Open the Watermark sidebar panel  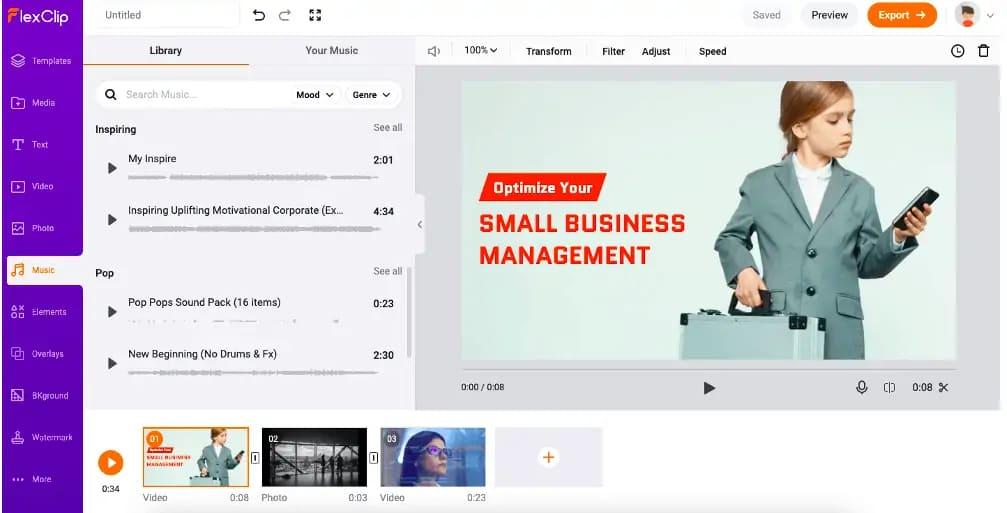(42, 437)
